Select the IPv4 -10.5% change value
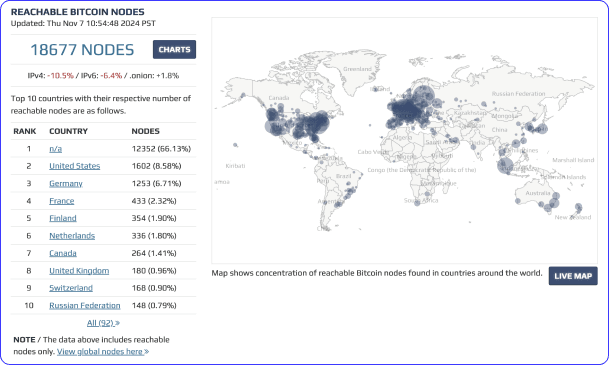The height and width of the screenshot is (365, 609). (x=61, y=76)
